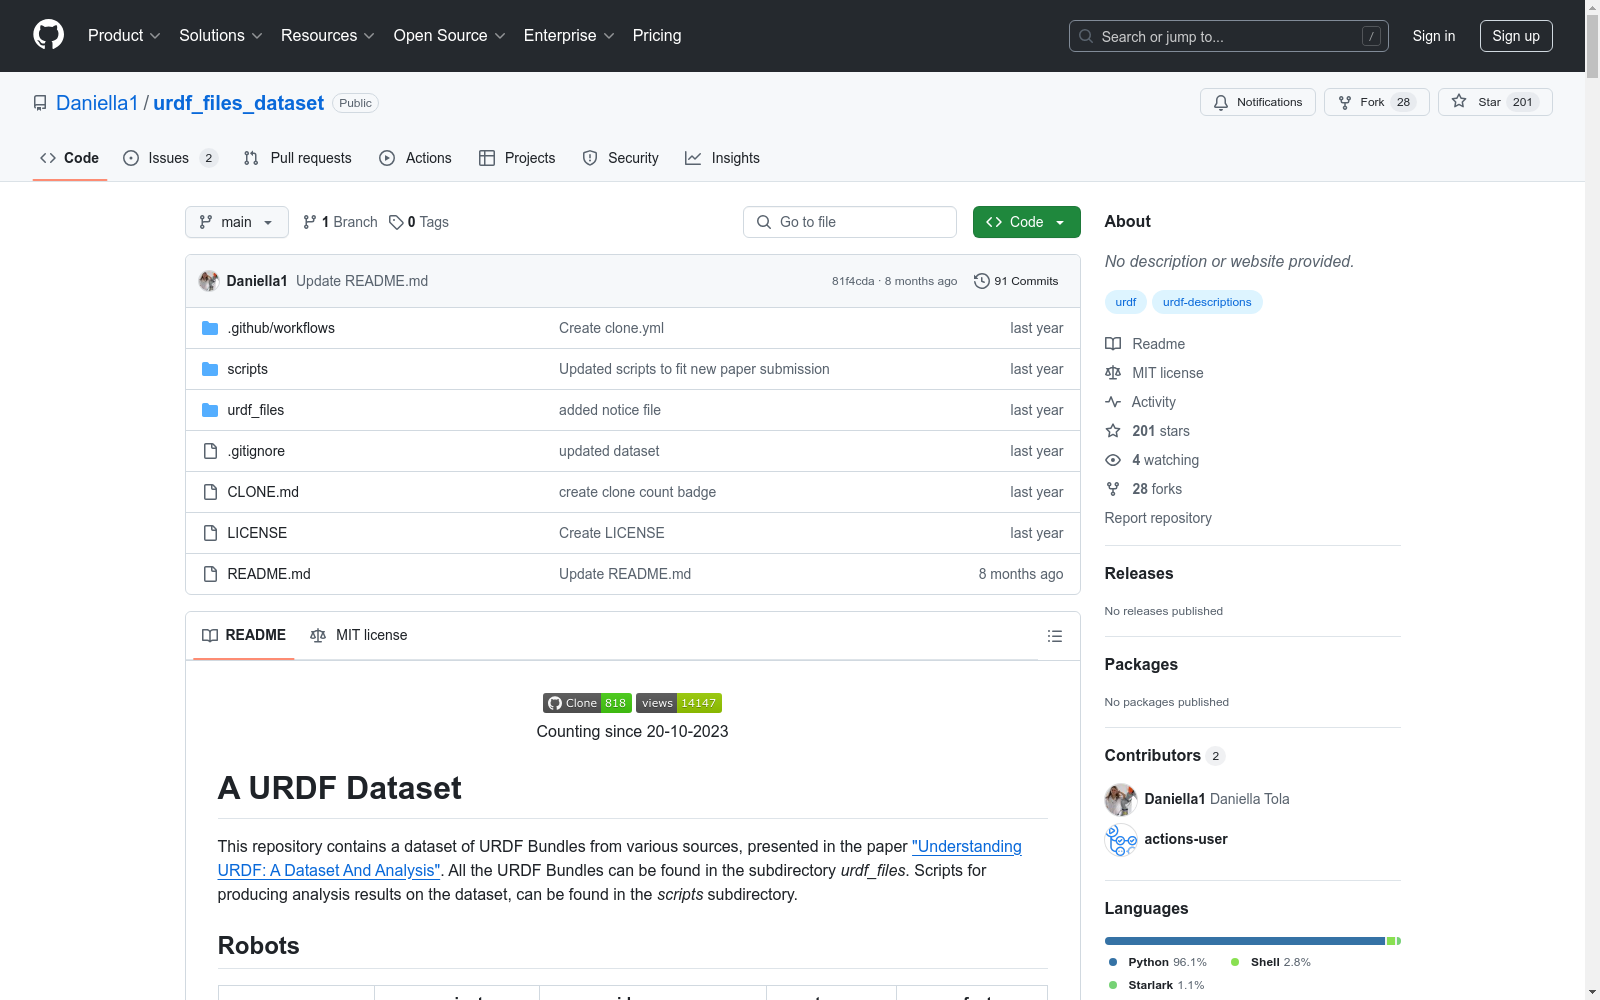Viewport: 1600px width, 1000px height.
Task: Switch to the Projects tab
Action: 517,158
